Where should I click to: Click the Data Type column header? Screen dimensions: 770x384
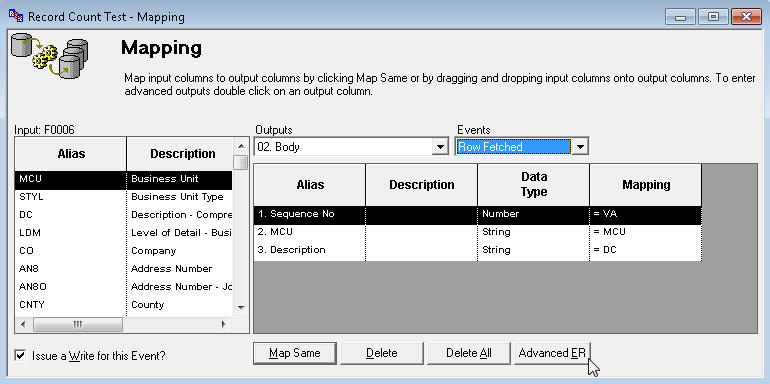point(533,185)
